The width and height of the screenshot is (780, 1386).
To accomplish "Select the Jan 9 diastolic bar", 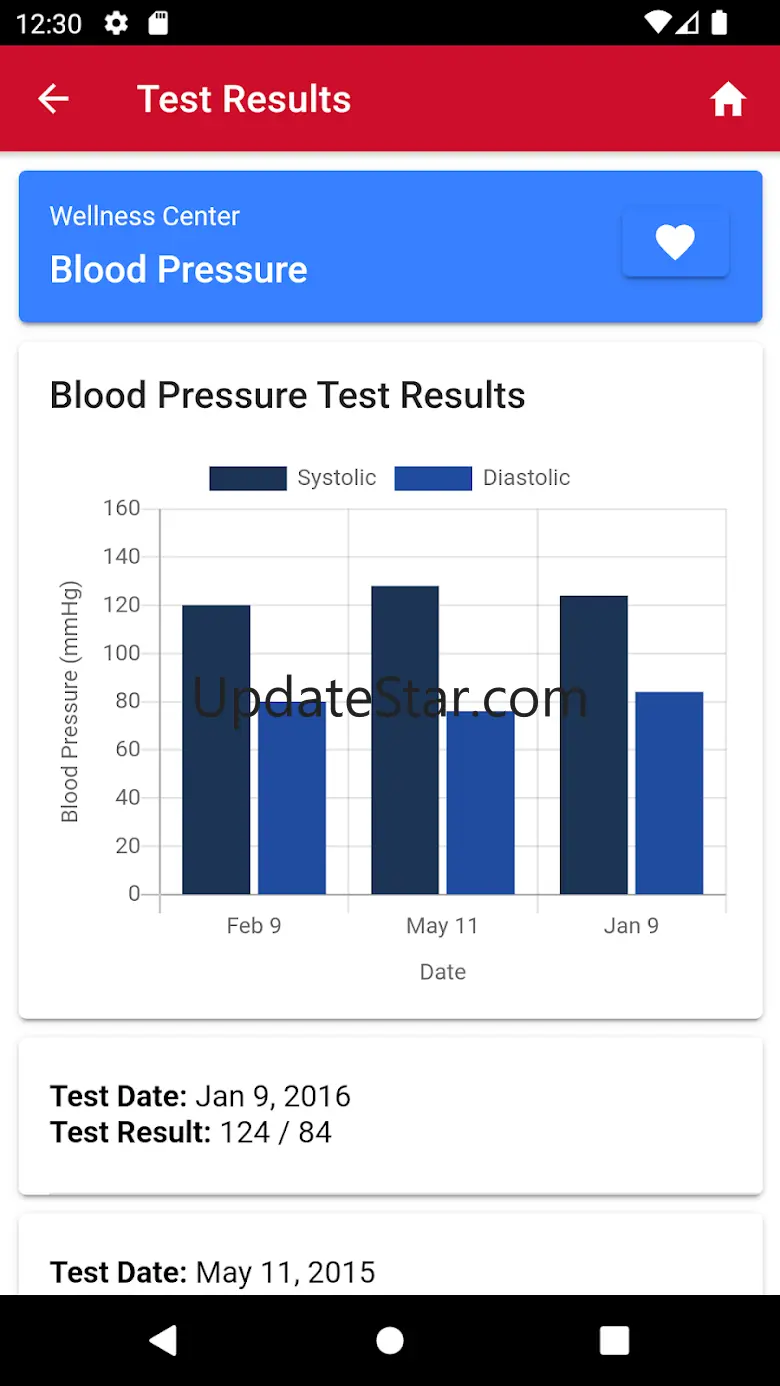I will (669, 793).
